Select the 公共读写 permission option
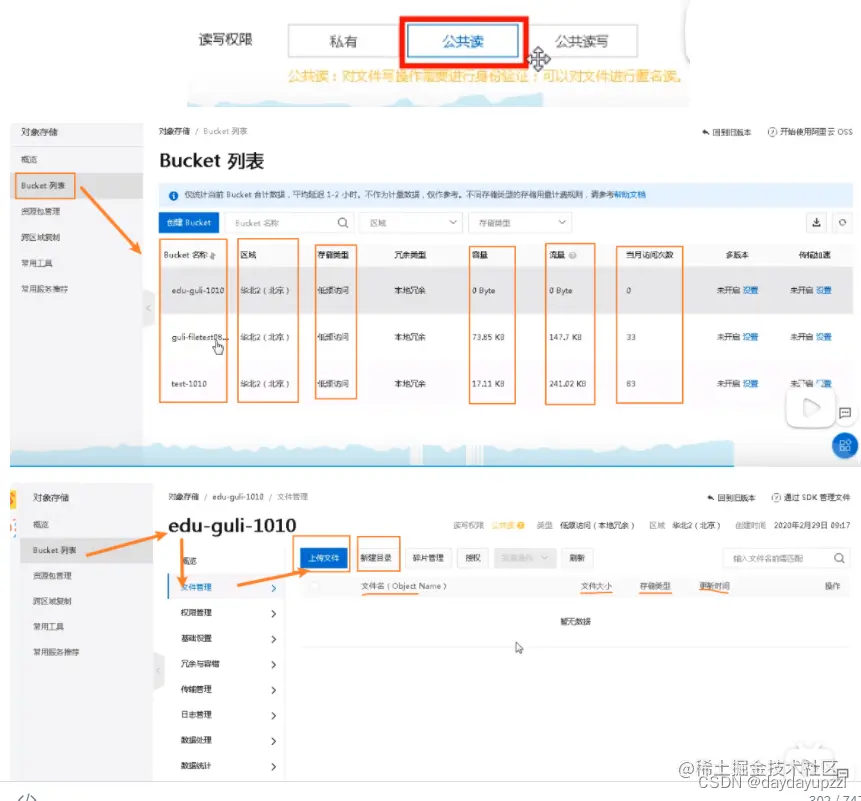This screenshot has width=861, height=801. pos(581,41)
